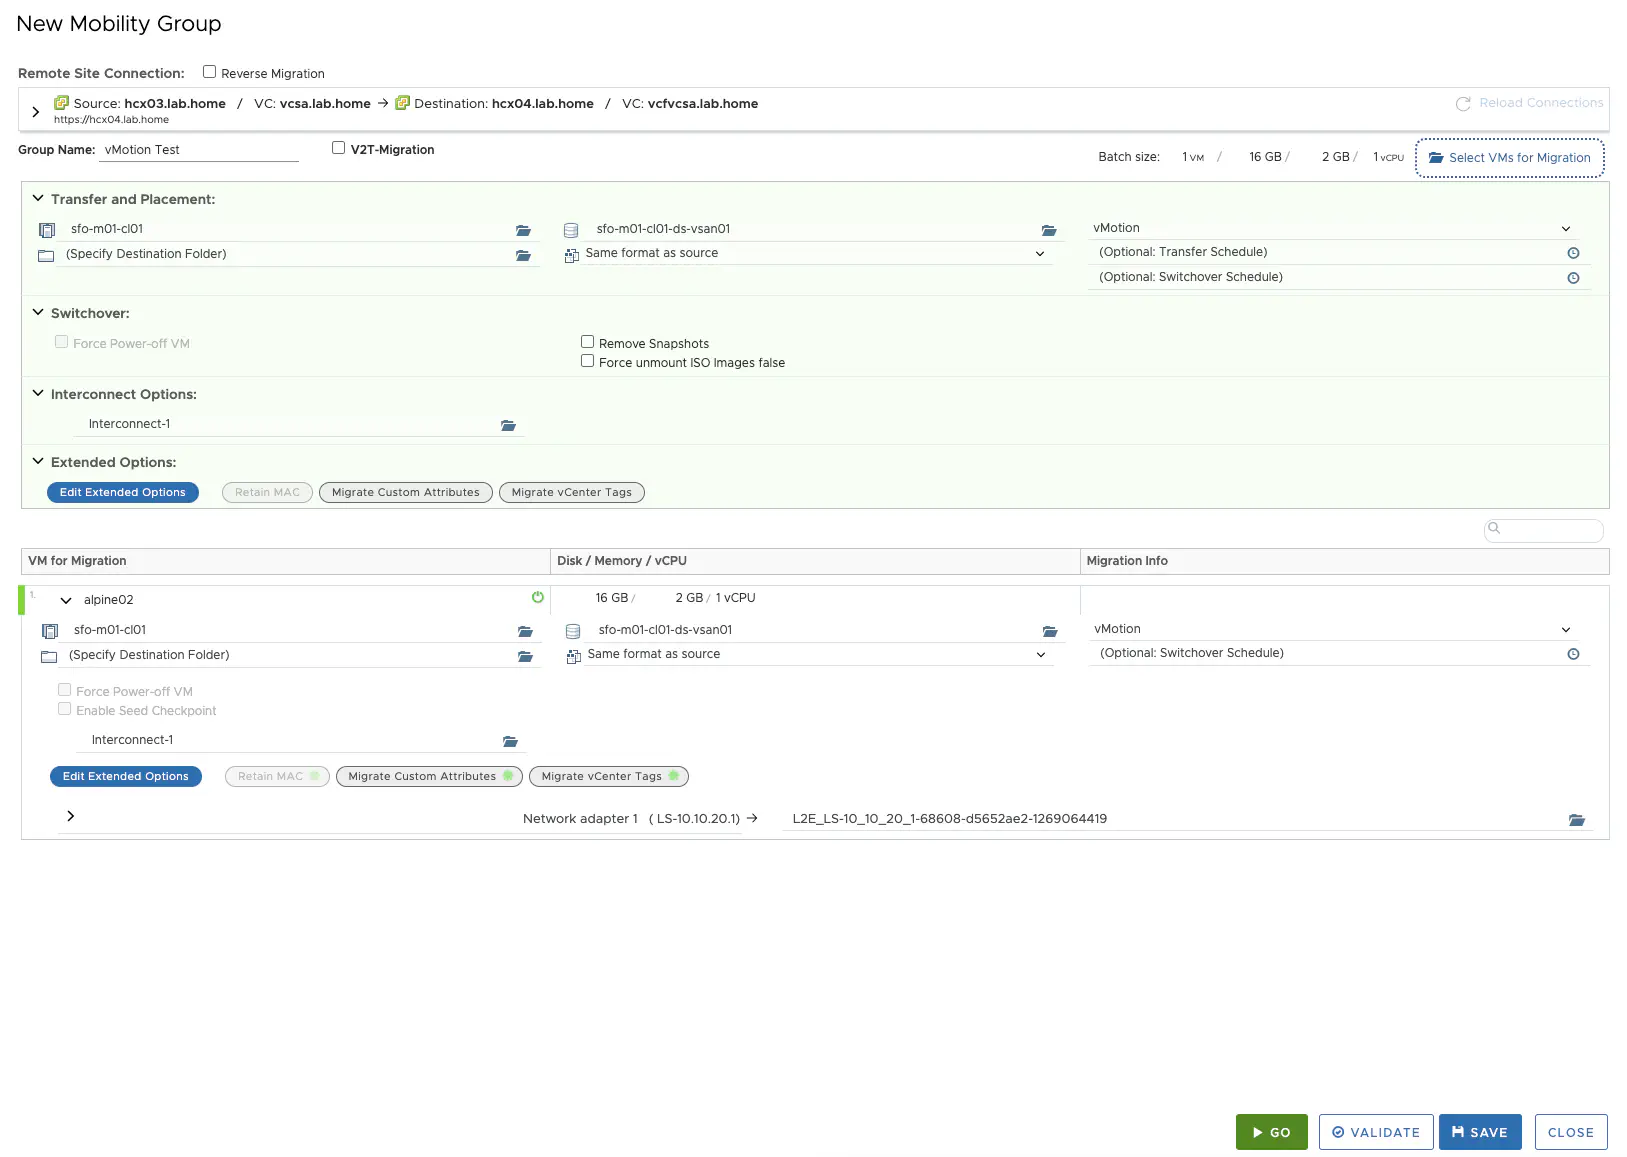Collapse the Switchover section
This screenshot has height=1157, width=1627.
point(38,312)
